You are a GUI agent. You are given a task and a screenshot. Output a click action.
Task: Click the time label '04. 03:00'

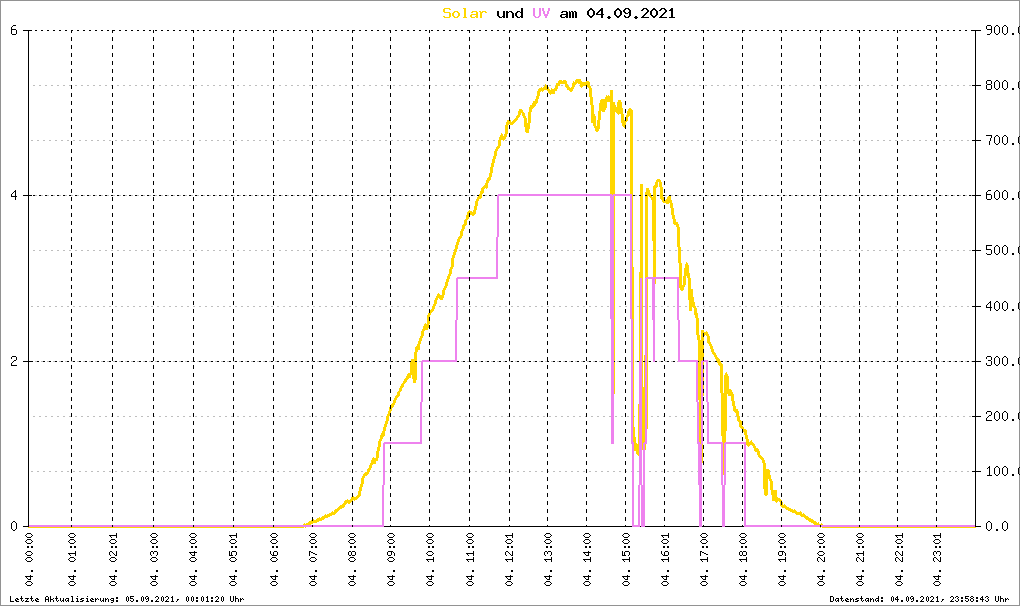pyautogui.click(x=154, y=560)
